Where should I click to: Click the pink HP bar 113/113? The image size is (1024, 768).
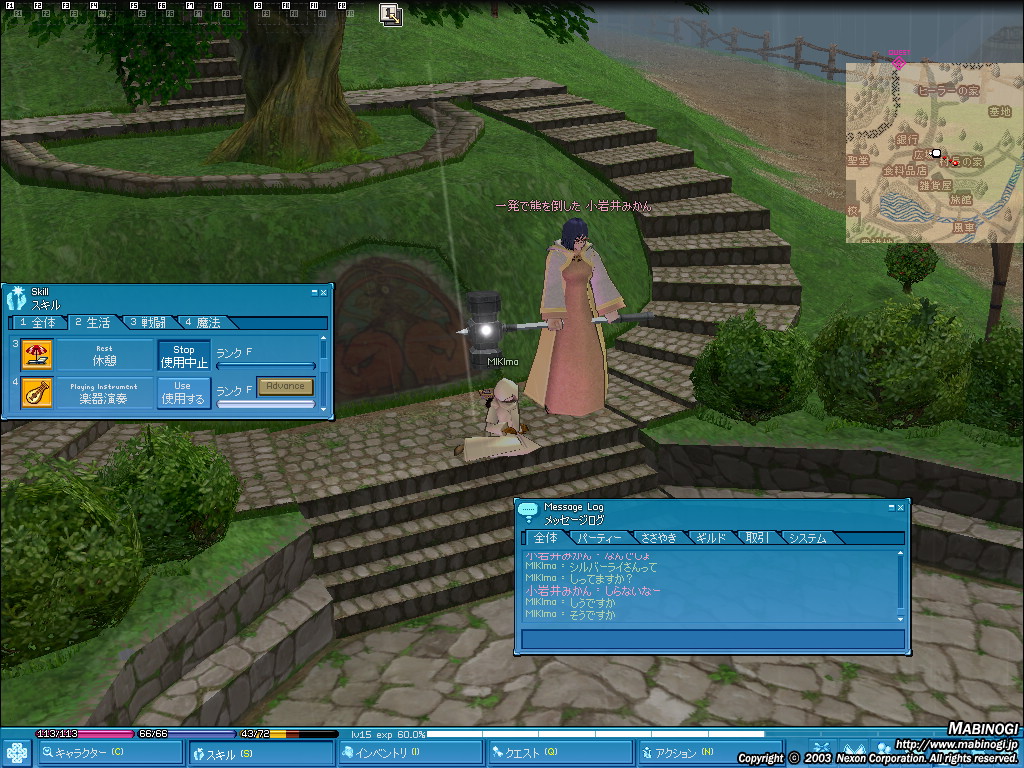pos(85,734)
